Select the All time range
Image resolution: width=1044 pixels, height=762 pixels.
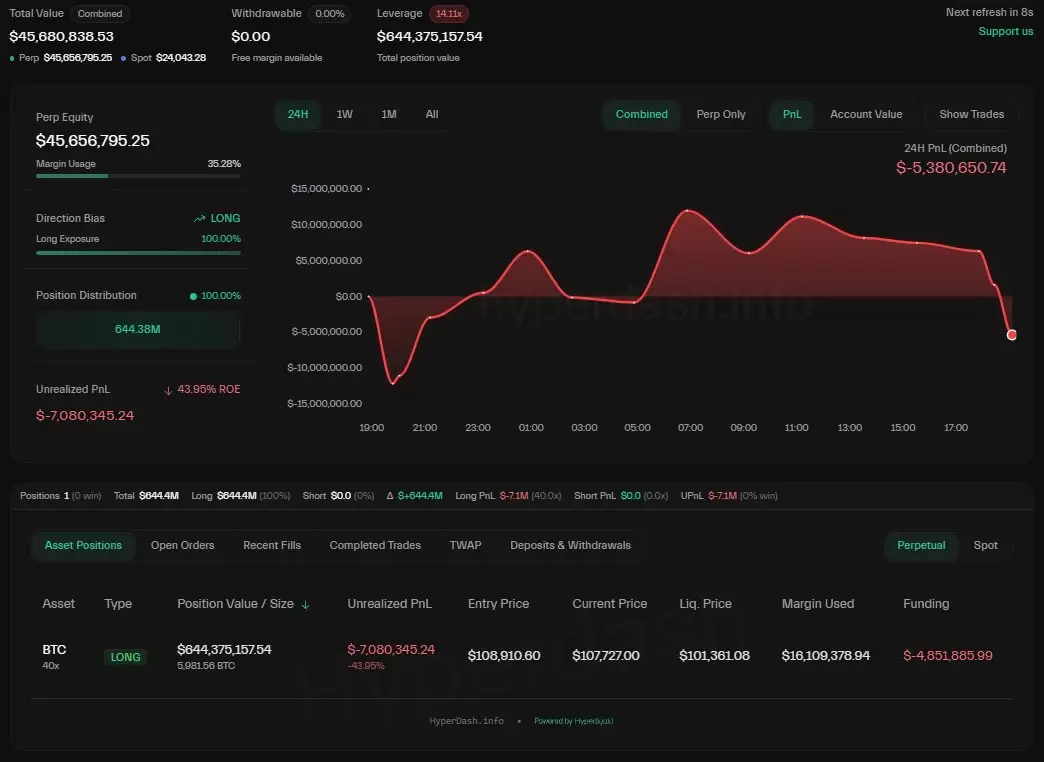point(431,115)
